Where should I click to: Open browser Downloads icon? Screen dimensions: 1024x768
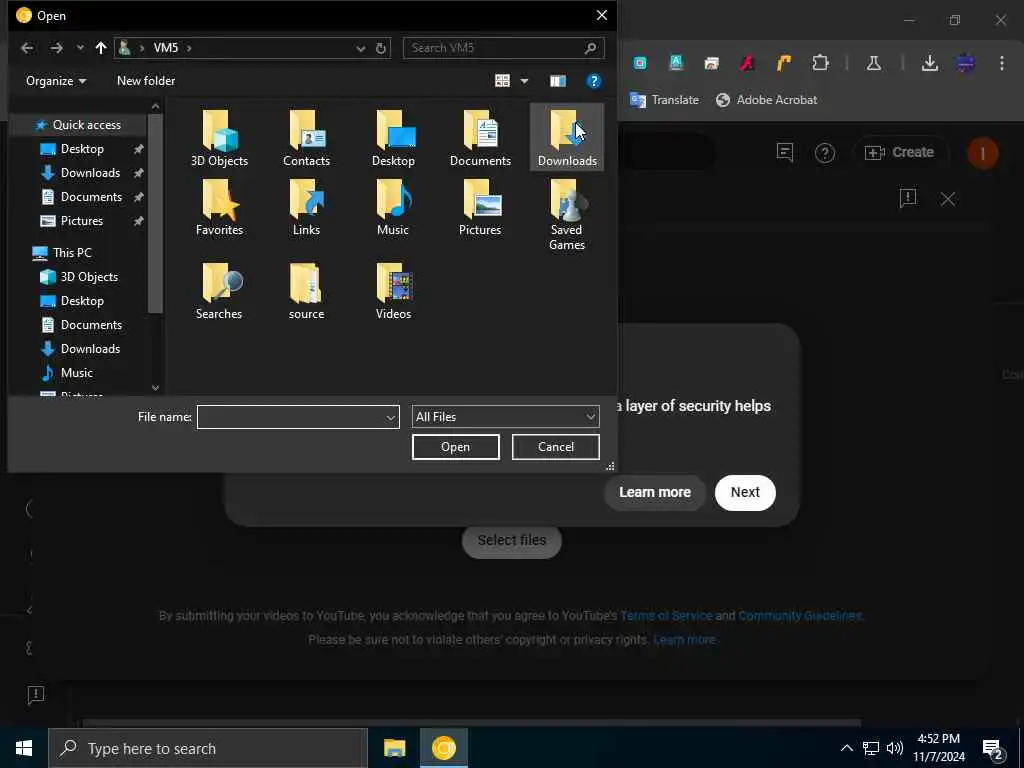[x=929, y=63]
